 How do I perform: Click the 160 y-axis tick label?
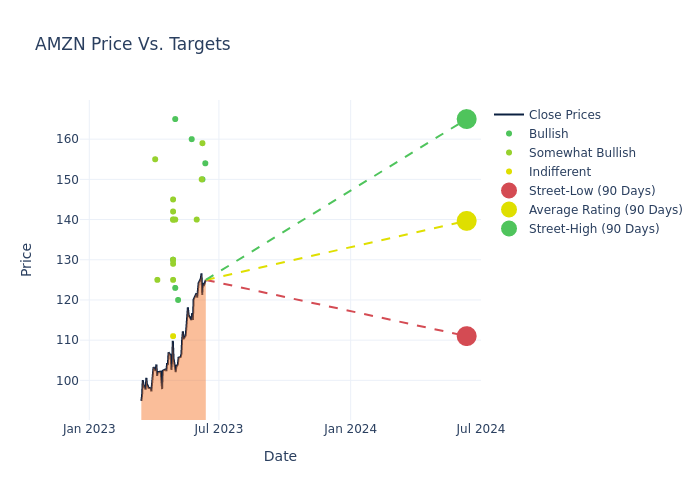pyautogui.click(x=67, y=139)
